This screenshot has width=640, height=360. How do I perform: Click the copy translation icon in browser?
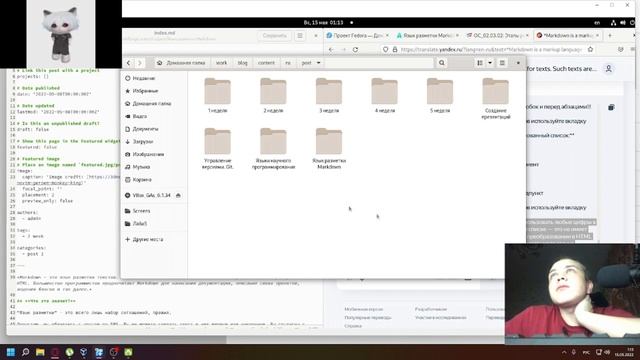click(611, 107)
